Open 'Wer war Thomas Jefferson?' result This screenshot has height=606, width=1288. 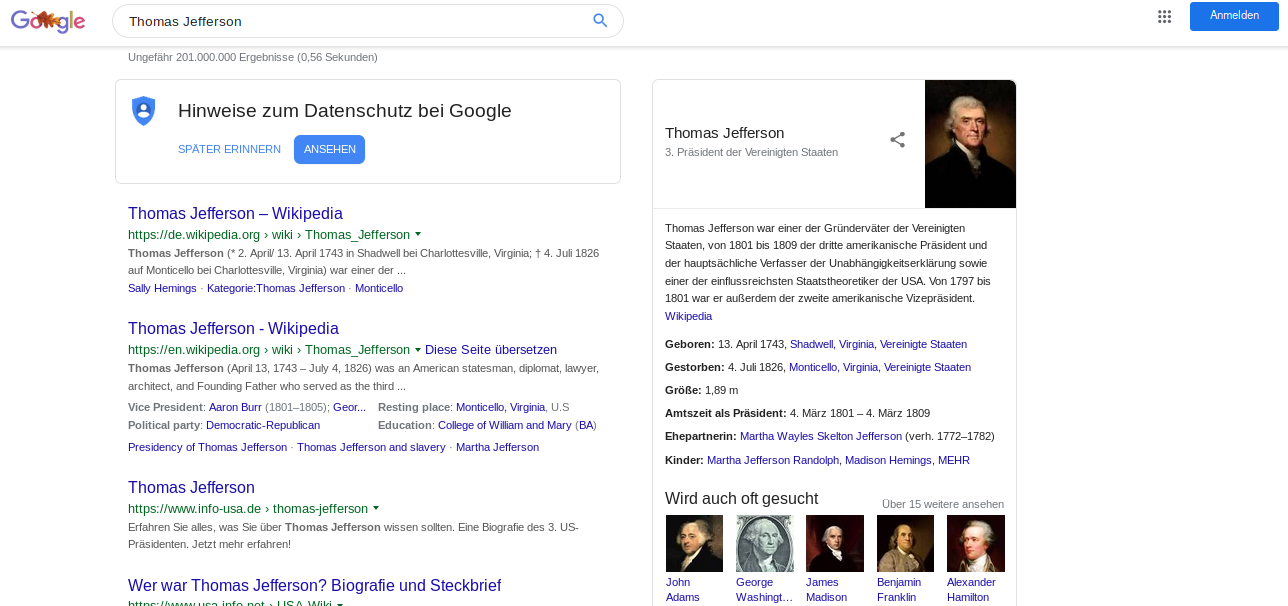click(x=314, y=585)
